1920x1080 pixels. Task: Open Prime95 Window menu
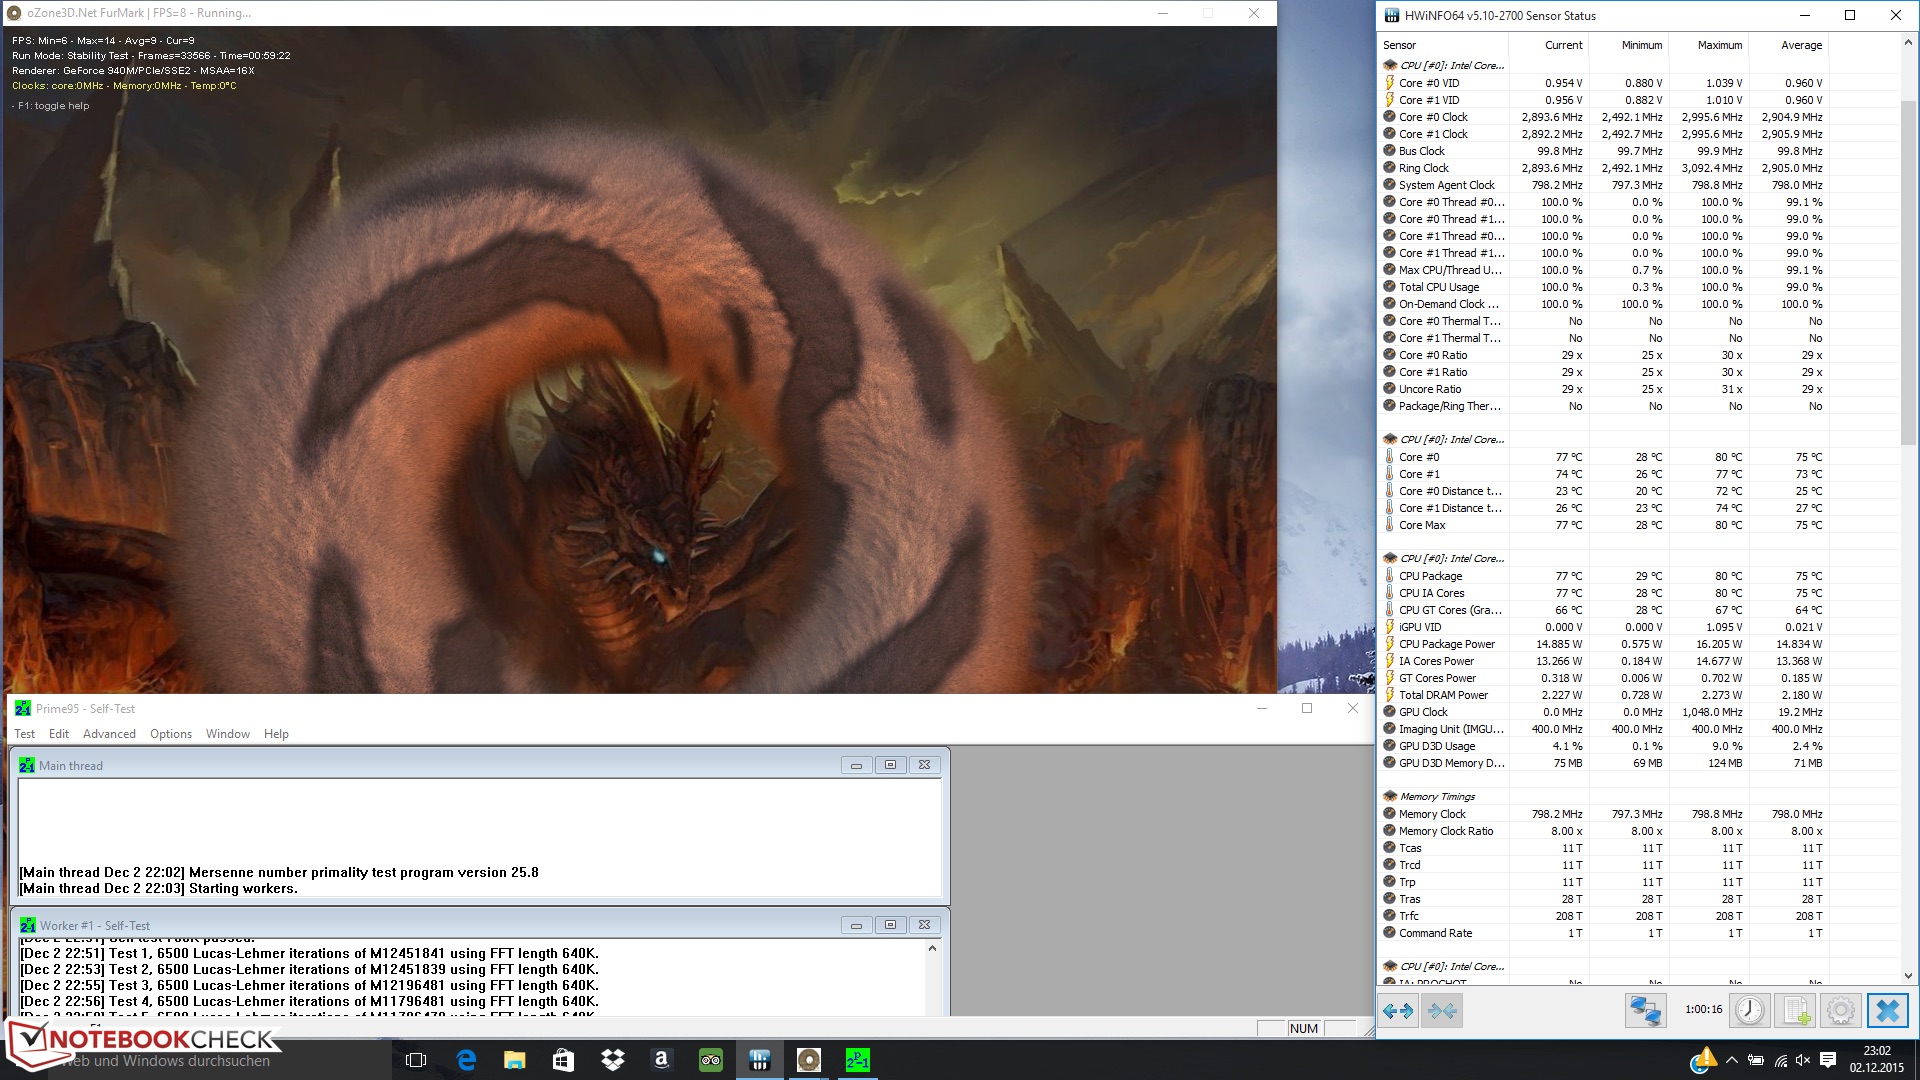228,734
